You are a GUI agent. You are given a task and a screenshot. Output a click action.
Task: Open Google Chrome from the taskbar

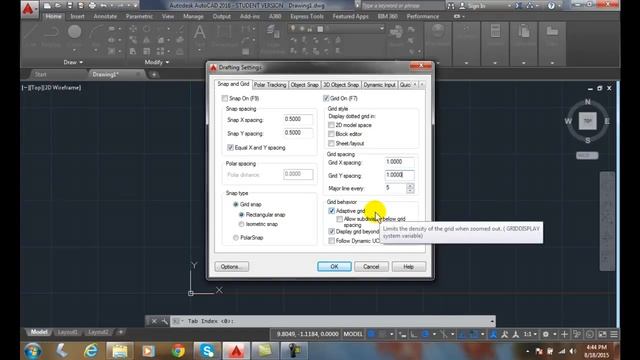tap(178, 351)
